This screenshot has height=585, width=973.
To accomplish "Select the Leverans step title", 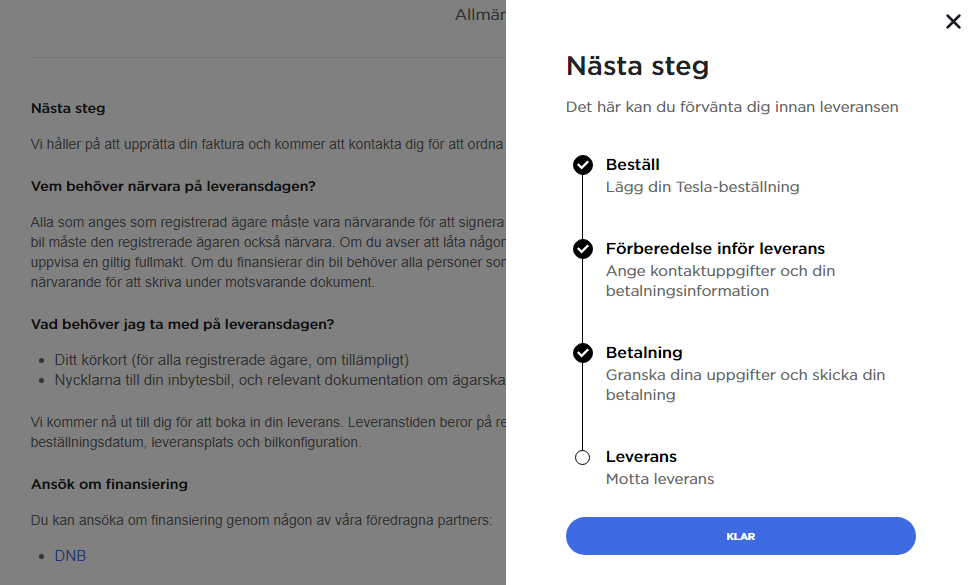I will coord(641,457).
